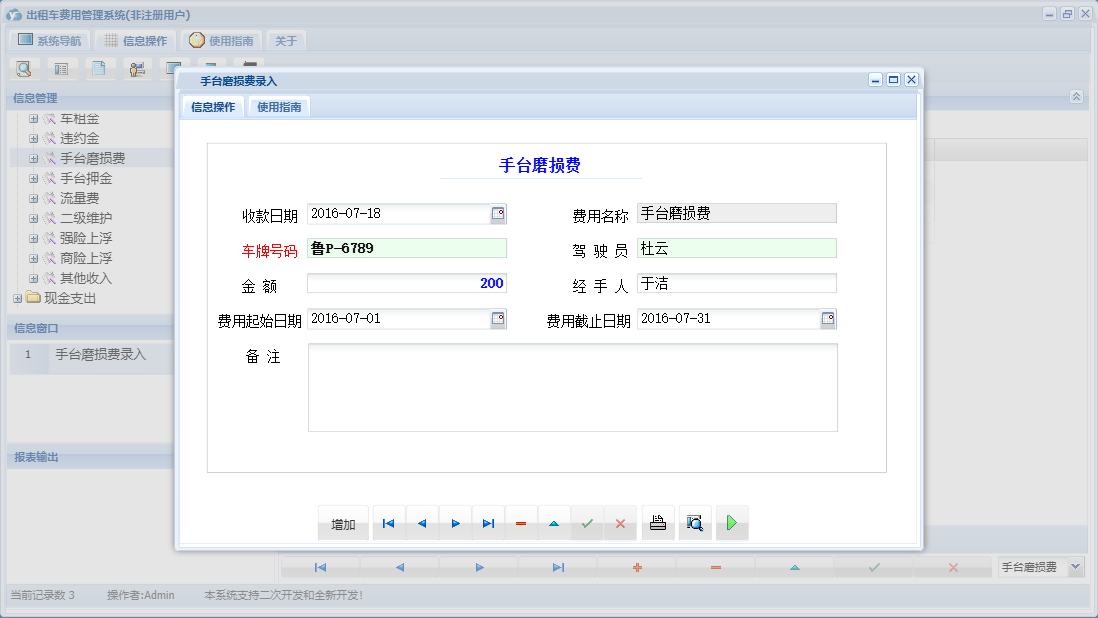Click the 增加 button to add a record
Viewport: 1098px width, 618px height.
click(x=342, y=522)
